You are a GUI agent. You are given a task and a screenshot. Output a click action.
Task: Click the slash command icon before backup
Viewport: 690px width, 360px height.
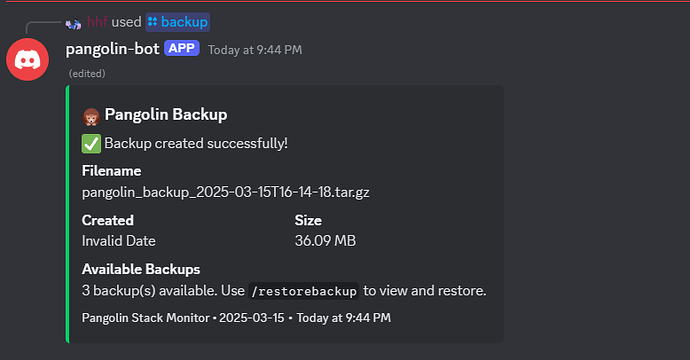pos(153,22)
